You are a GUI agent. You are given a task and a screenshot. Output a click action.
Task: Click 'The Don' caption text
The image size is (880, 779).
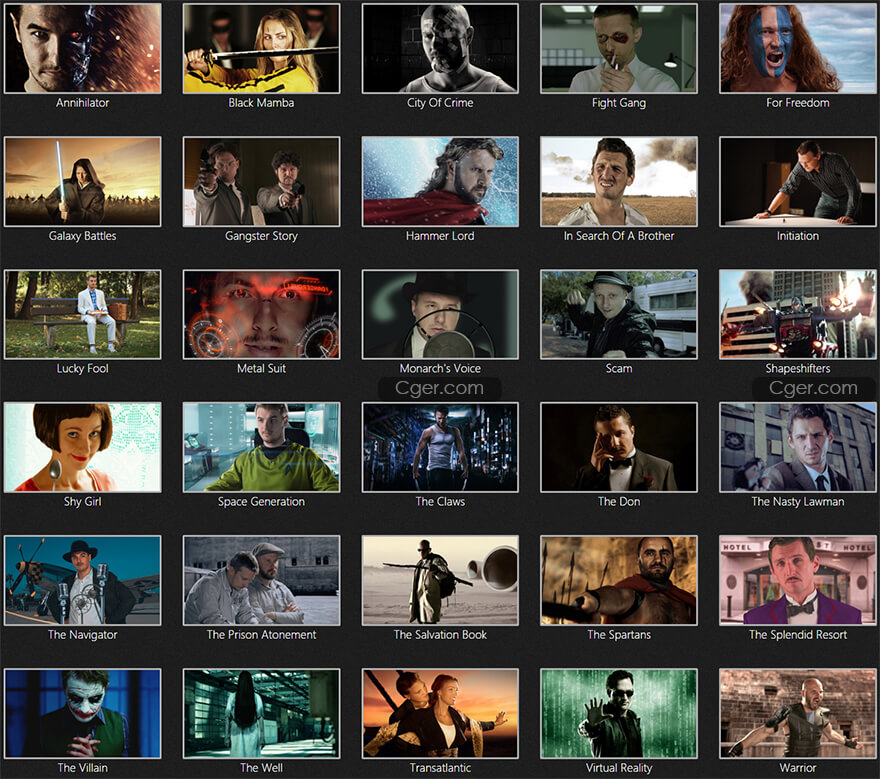tap(619, 502)
